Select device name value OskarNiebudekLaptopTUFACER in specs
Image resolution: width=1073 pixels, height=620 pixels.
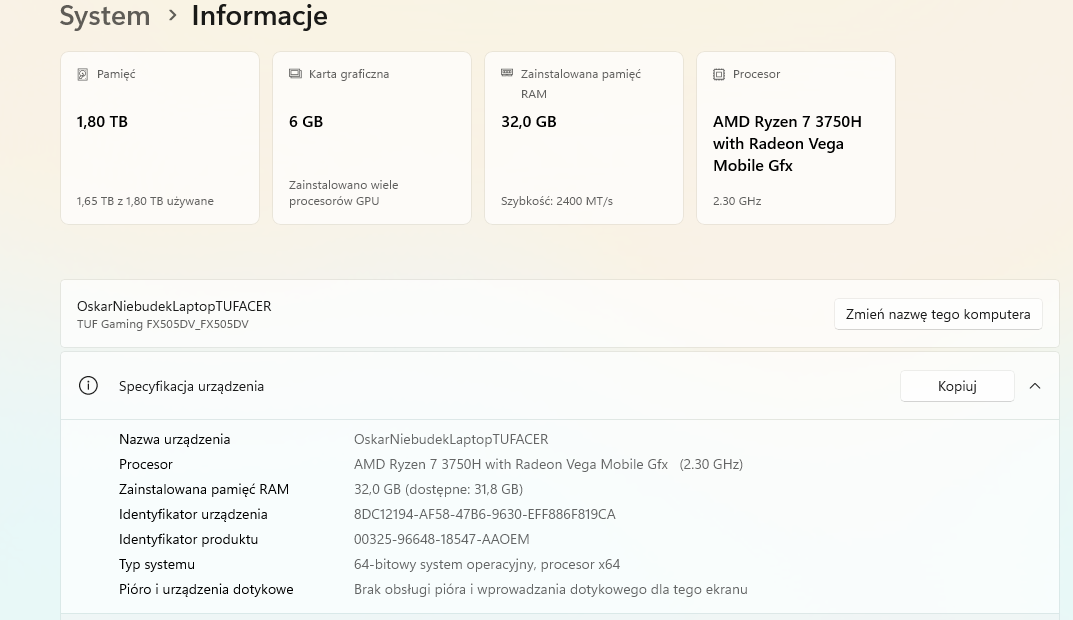point(451,439)
